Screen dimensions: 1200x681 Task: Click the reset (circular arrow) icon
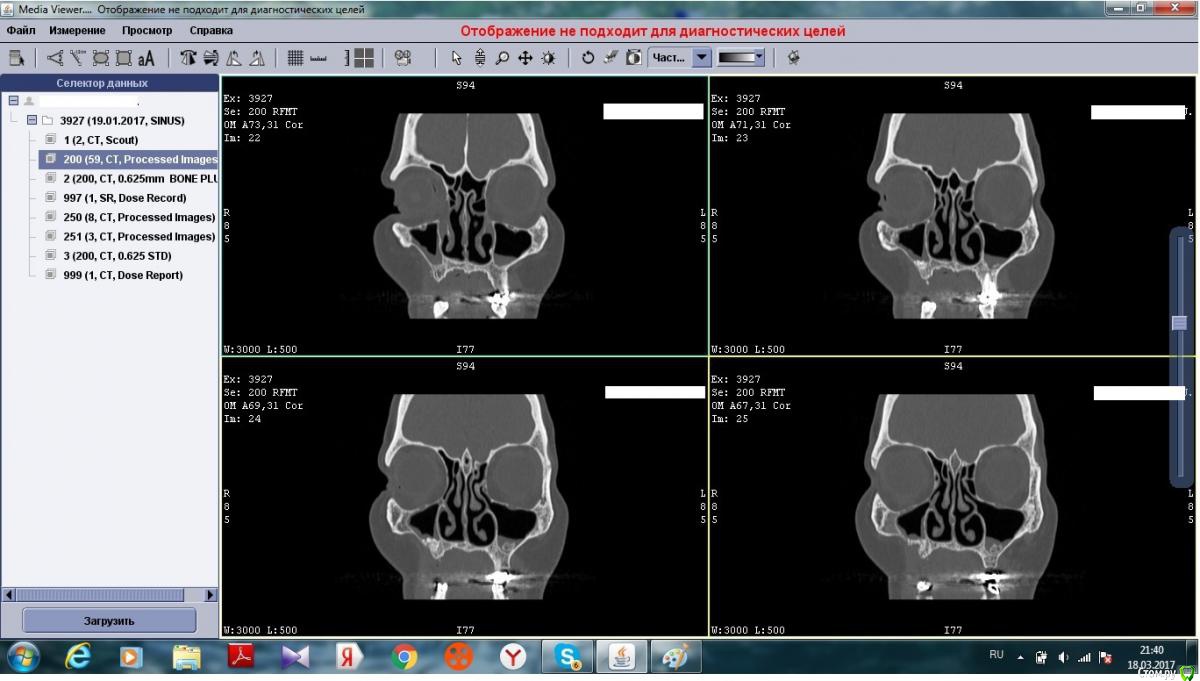pyautogui.click(x=588, y=58)
